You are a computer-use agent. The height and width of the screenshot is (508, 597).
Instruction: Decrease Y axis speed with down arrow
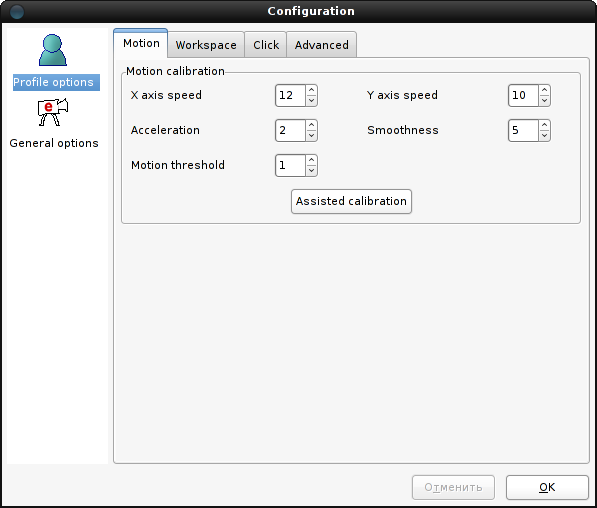point(544,101)
